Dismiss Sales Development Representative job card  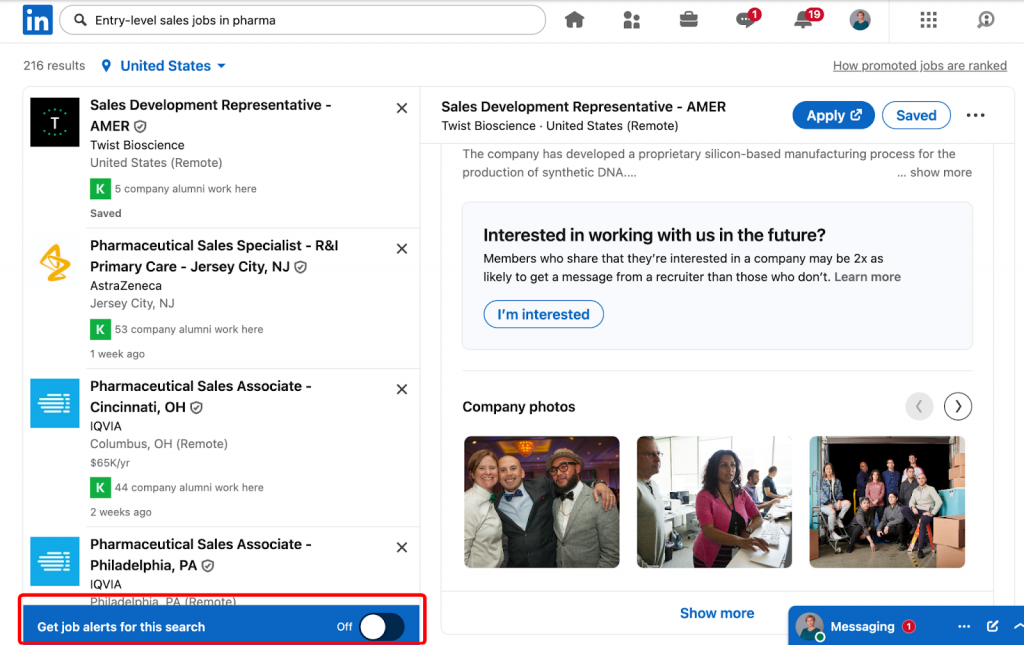[402, 108]
